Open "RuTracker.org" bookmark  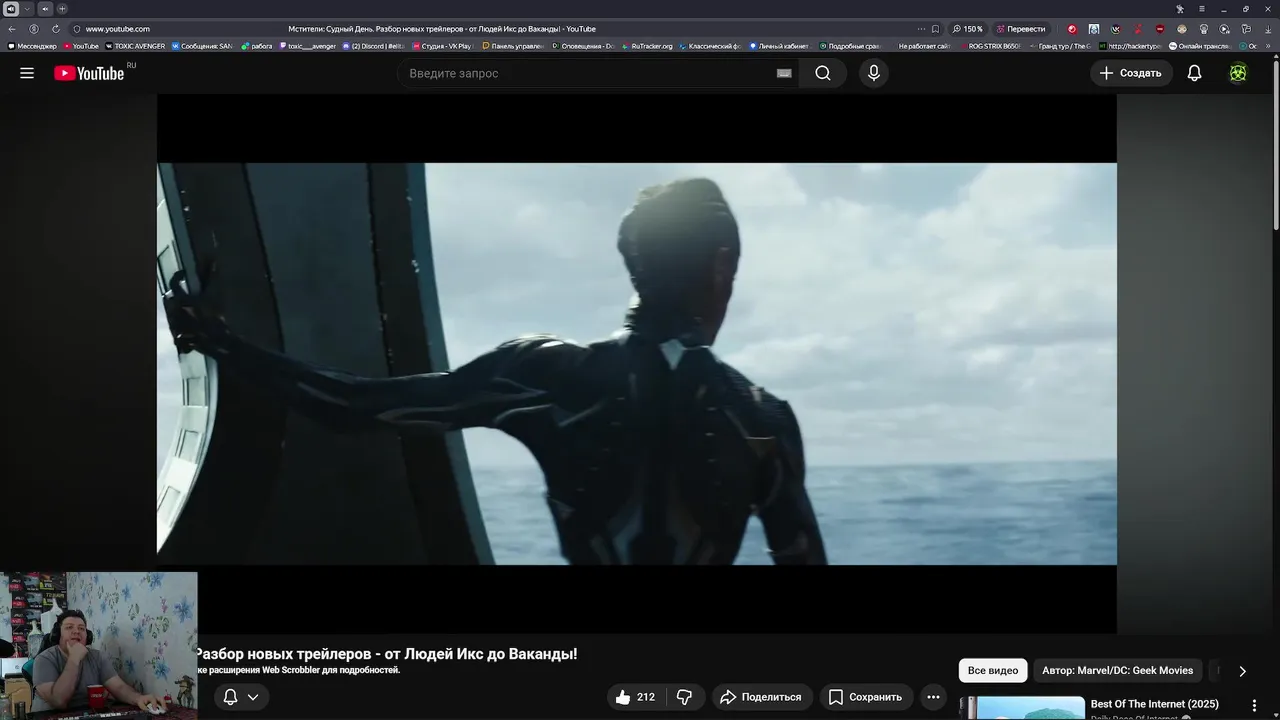coord(647,46)
